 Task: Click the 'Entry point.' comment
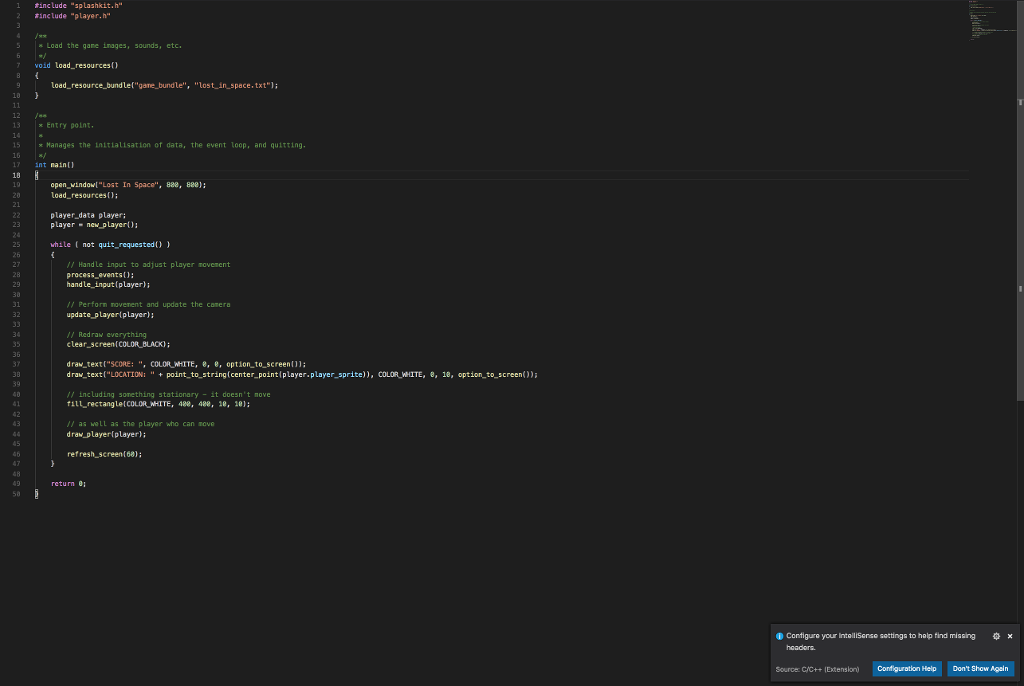point(66,125)
